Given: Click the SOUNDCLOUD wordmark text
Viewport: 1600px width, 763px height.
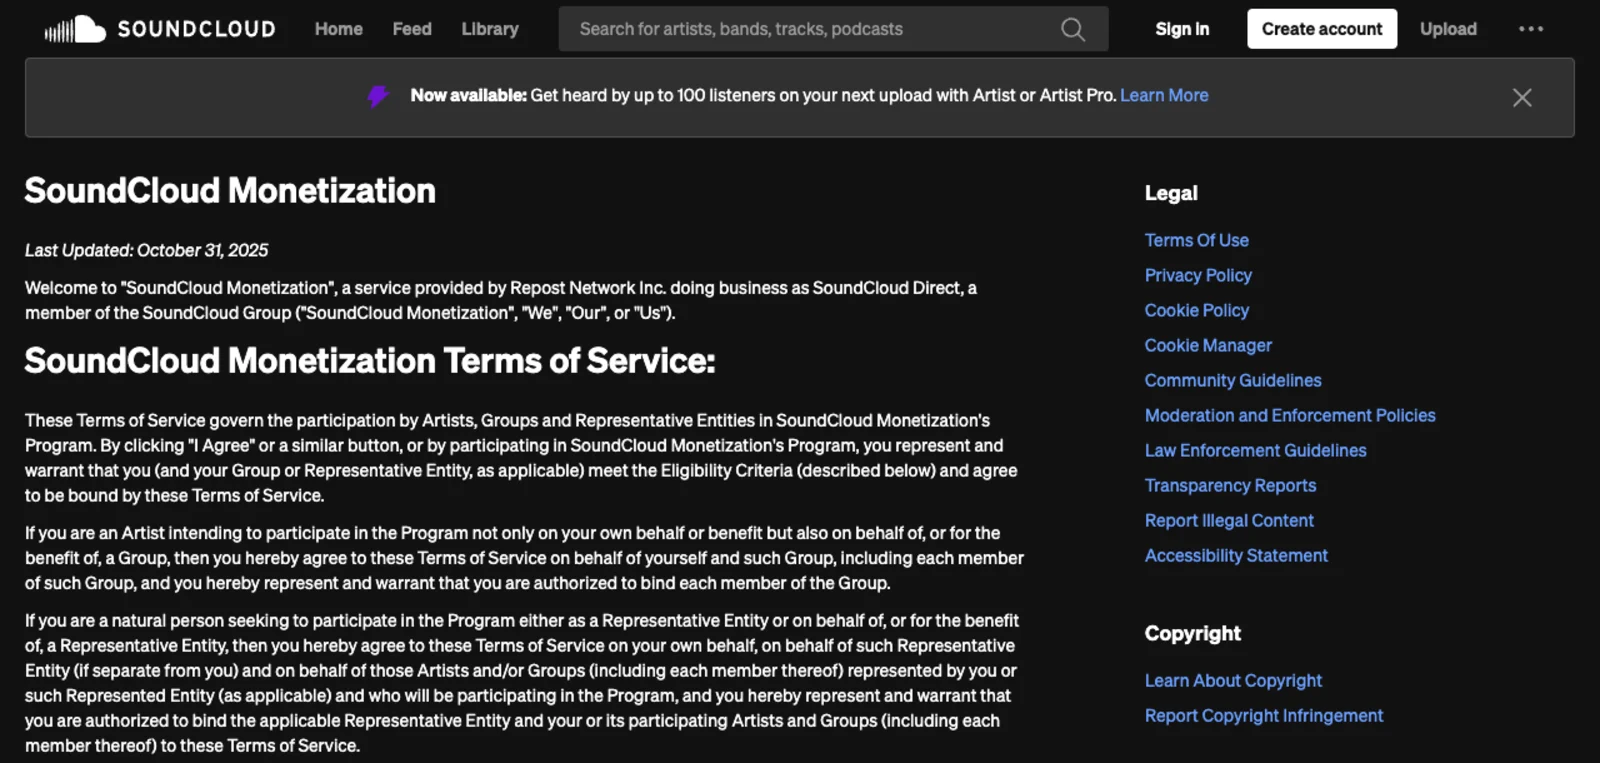Looking at the screenshot, I should (x=196, y=29).
